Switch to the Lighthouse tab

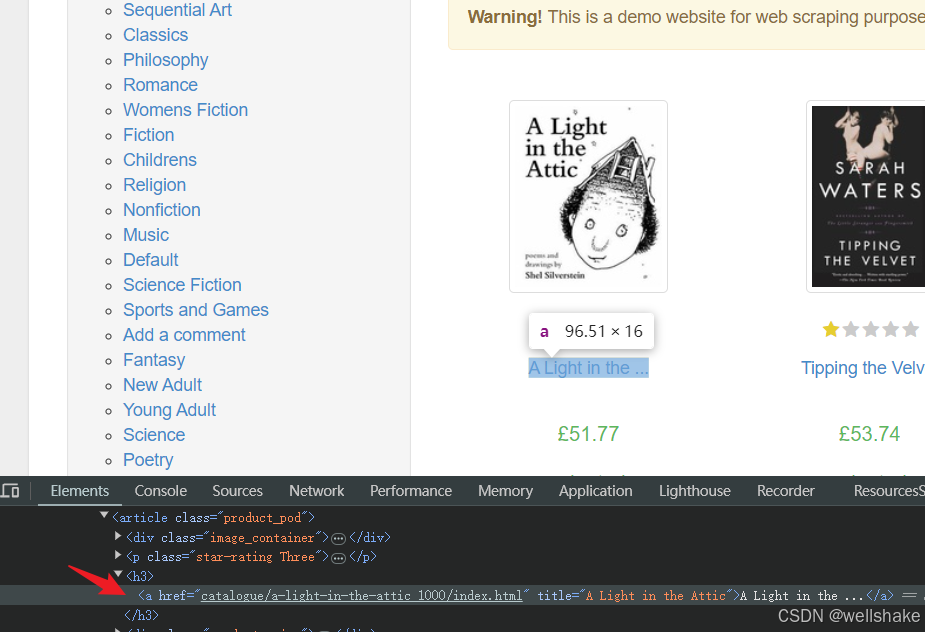click(694, 491)
